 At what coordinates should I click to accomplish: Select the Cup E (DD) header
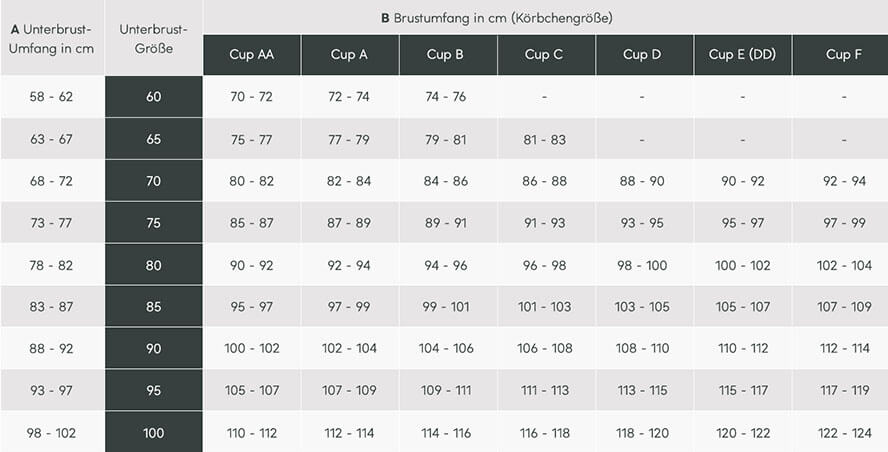(742, 55)
